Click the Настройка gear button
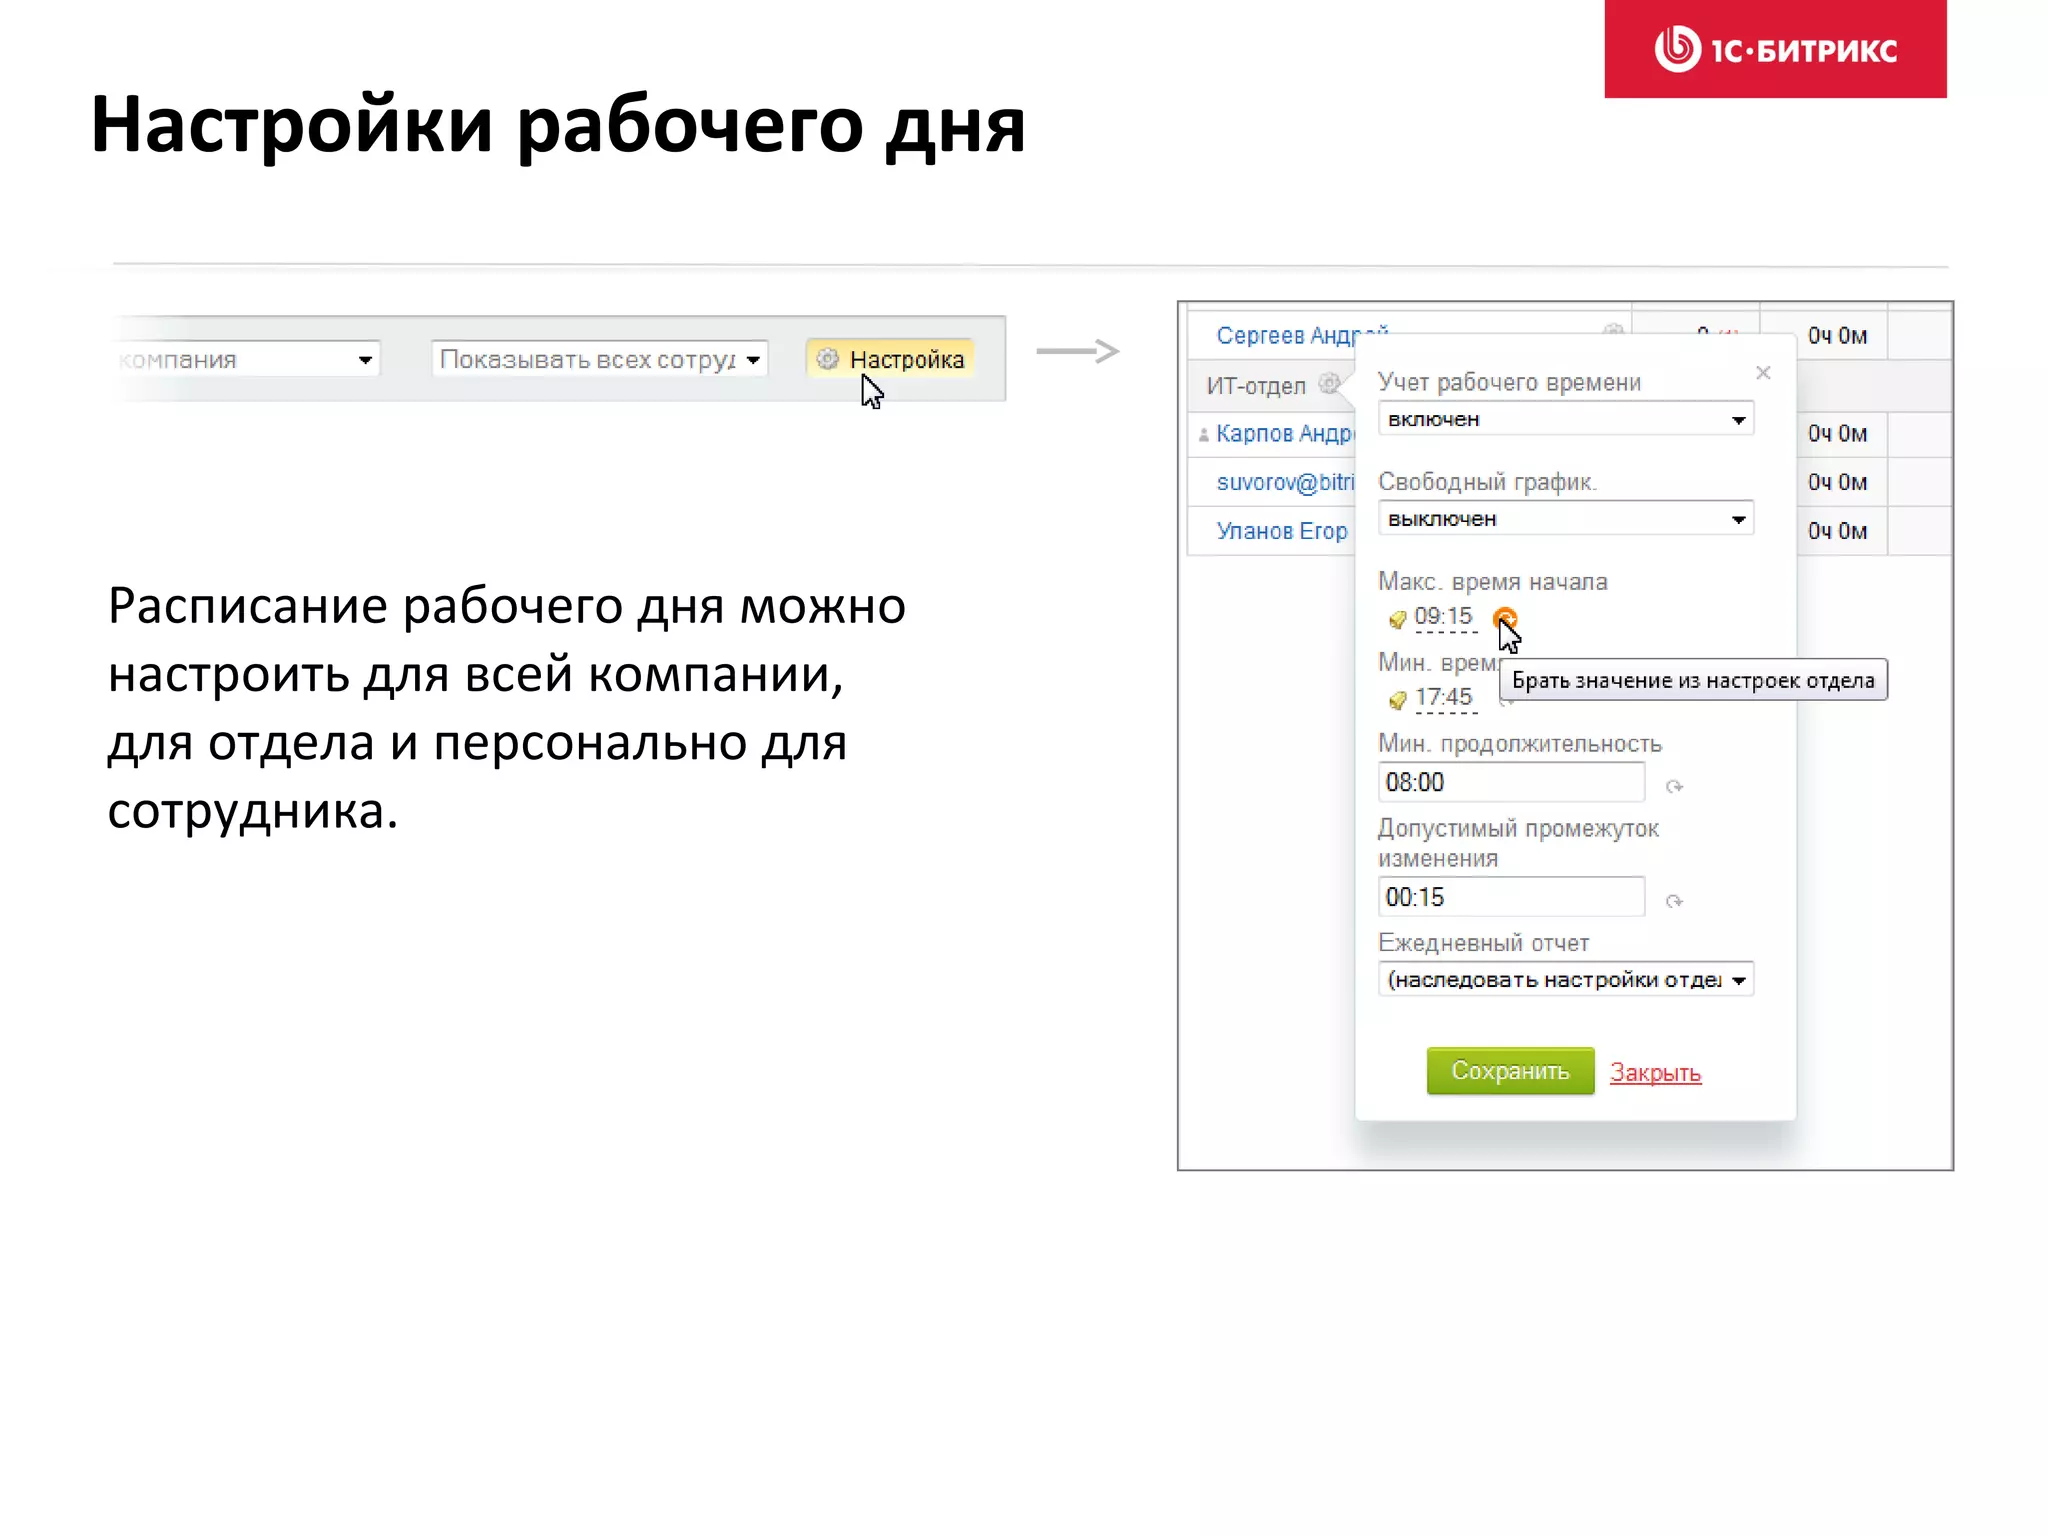Viewport: 2048px width, 1536px height. click(890, 359)
